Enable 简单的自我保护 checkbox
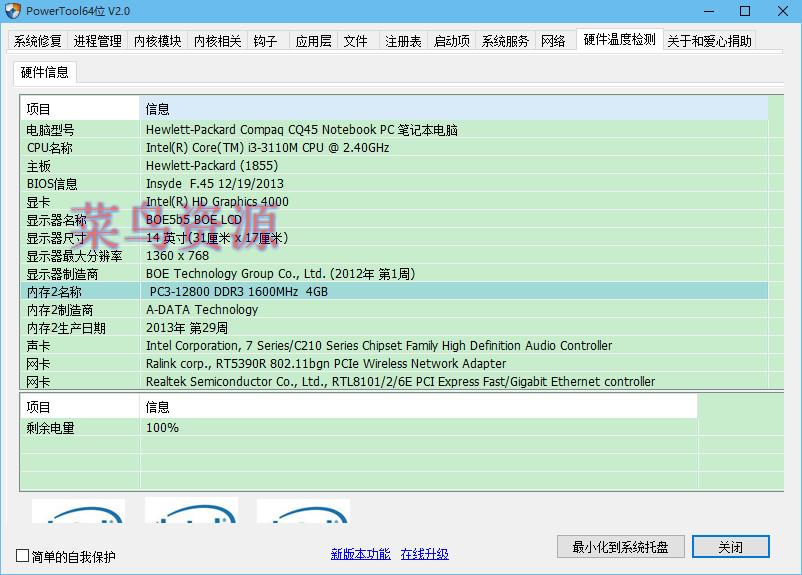 click(x=23, y=556)
